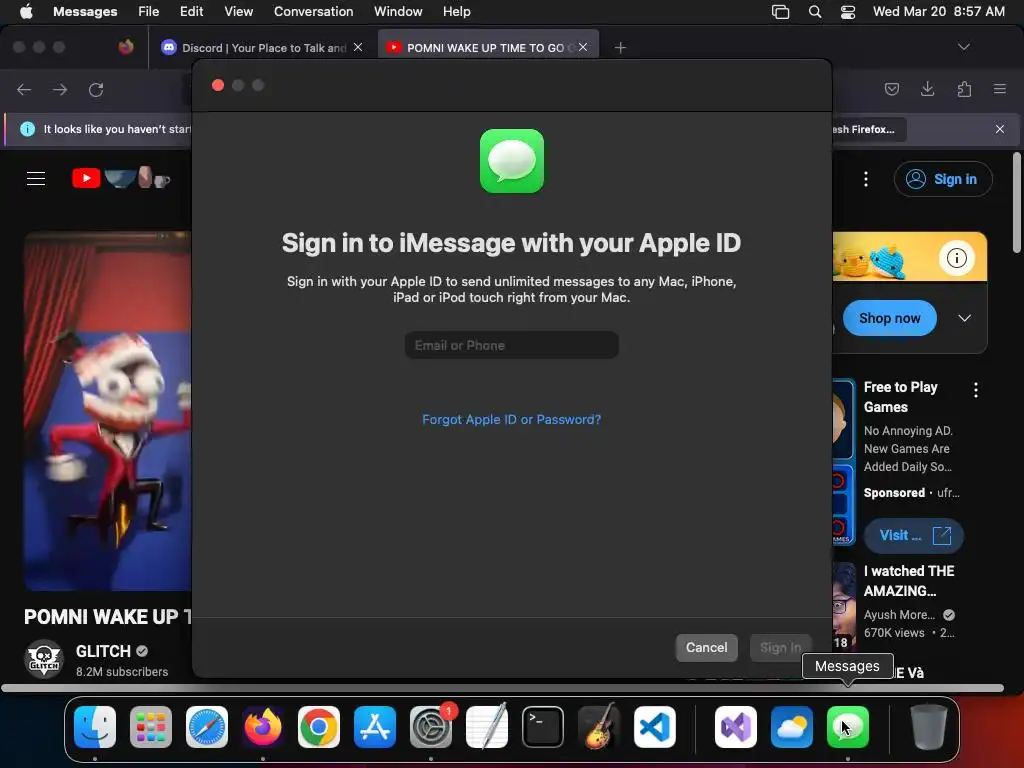This screenshot has height=768, width=1024.
Task: Expand the ad chevron beside Shop now
Action: (965, 318)
